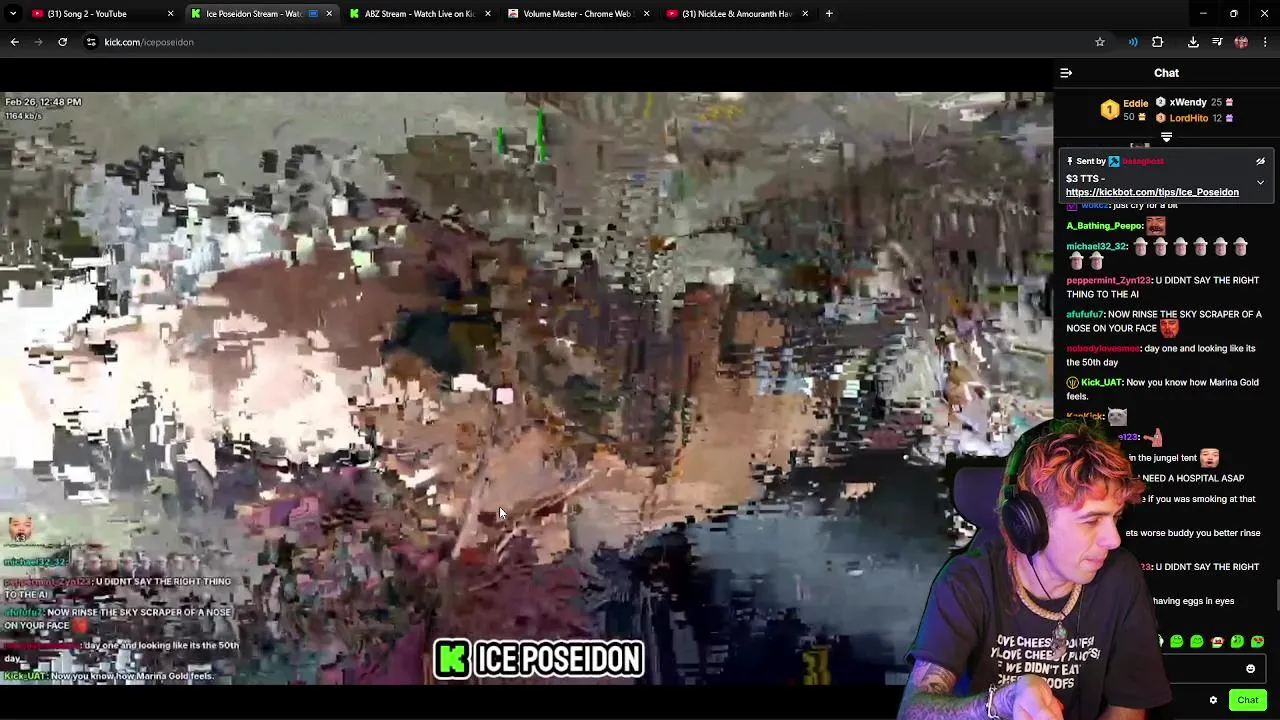The image size is (1280, 720).
Task: Open the media control playlist icon
Action: (x=1217, y=42)
